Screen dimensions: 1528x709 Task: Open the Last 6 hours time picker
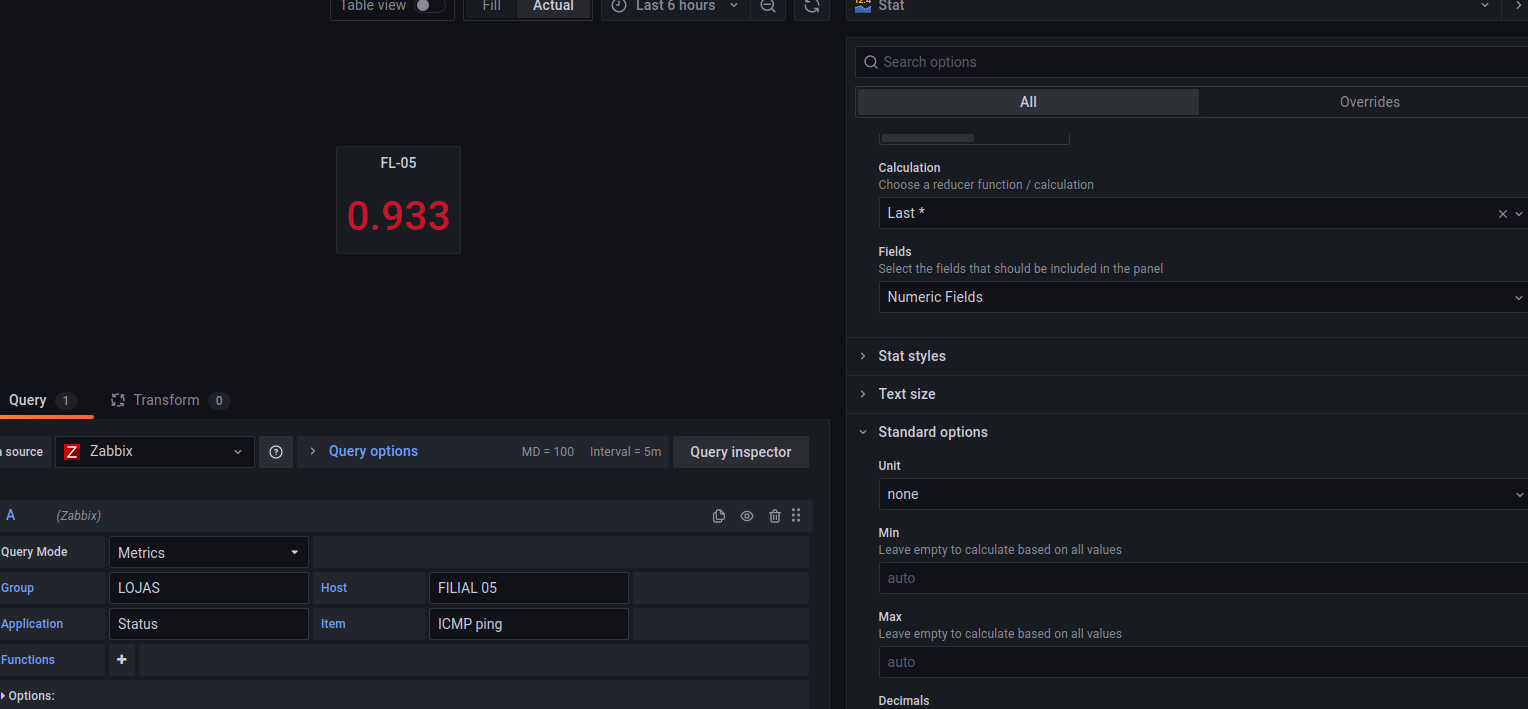(676, 6)
